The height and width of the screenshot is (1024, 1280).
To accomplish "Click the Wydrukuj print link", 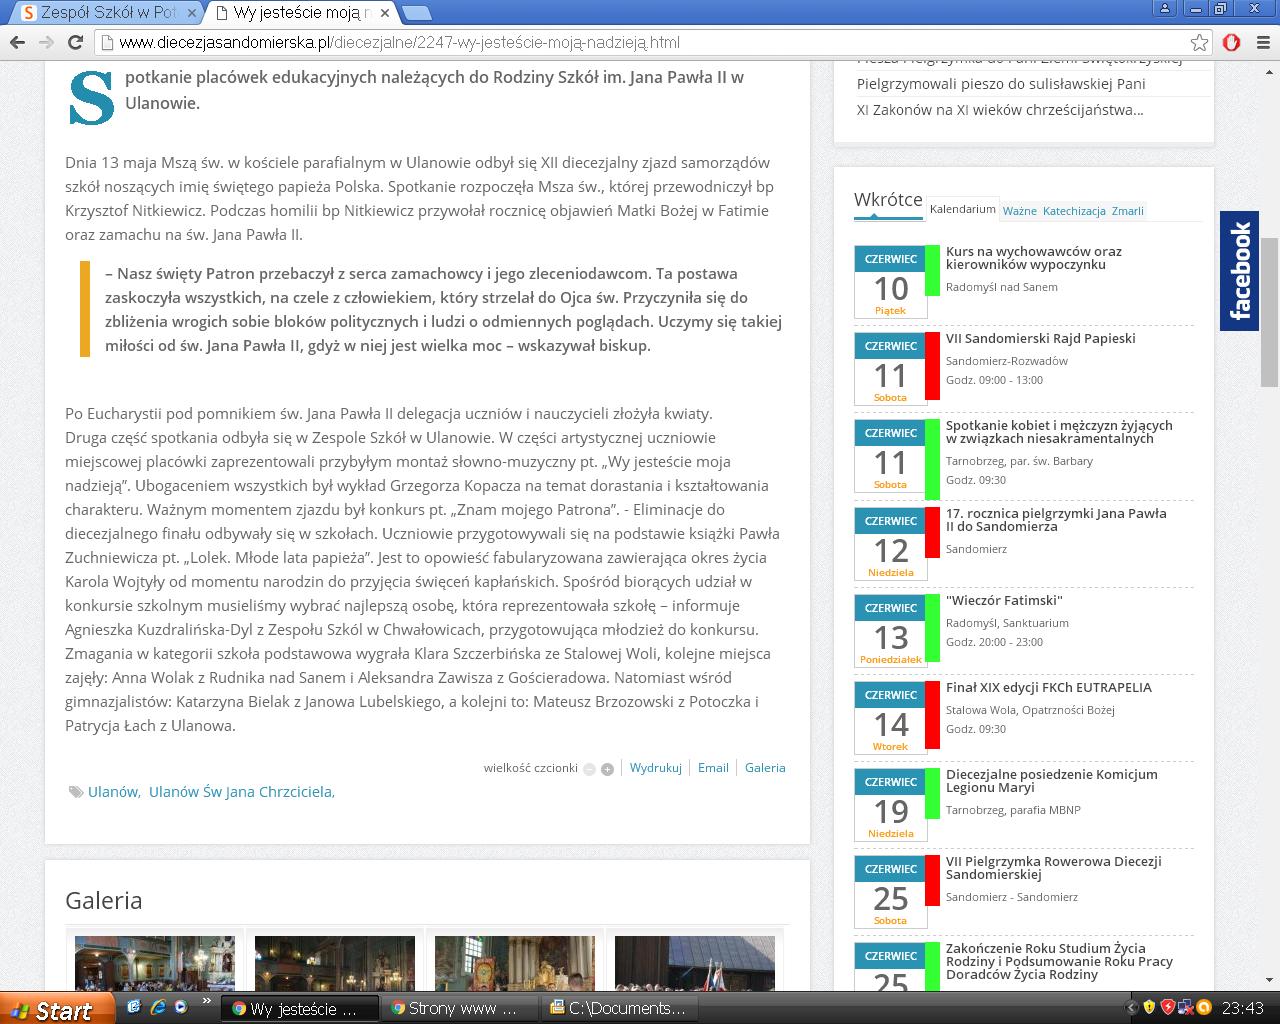I will tap(655, 768).
